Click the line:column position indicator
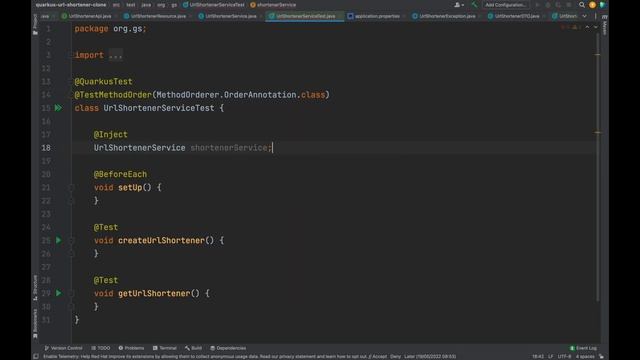This screenshot has width=640, height=360. [x=538, y=356]
